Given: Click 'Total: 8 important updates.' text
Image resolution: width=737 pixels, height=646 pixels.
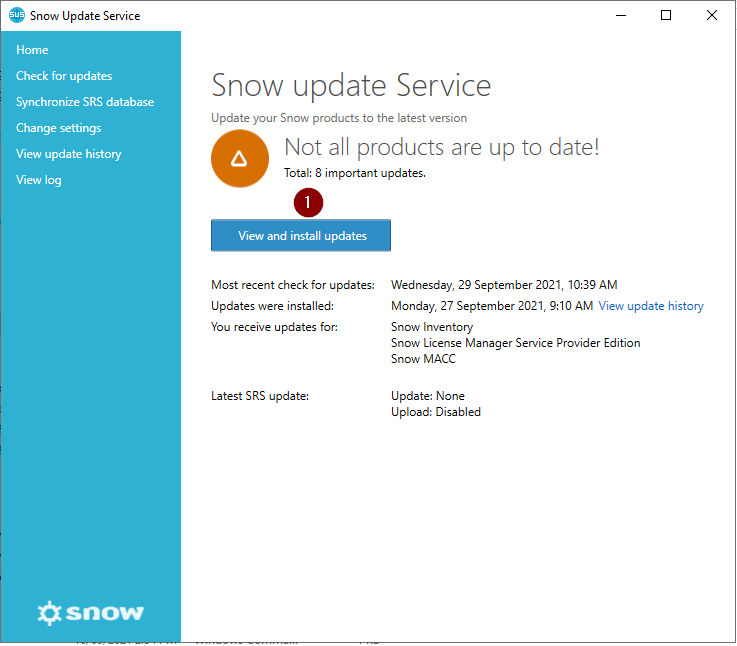Looking at the screenshot, I should coord(355,173).
